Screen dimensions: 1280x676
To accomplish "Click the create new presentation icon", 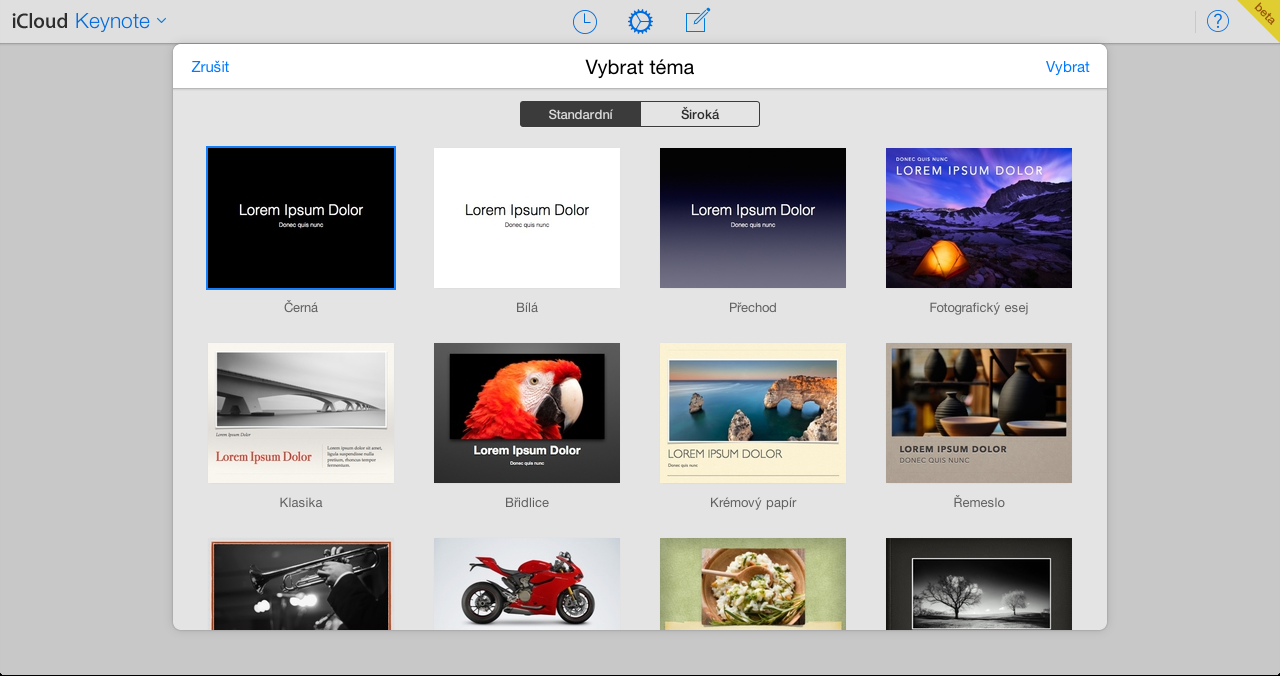I will point(697,21).
